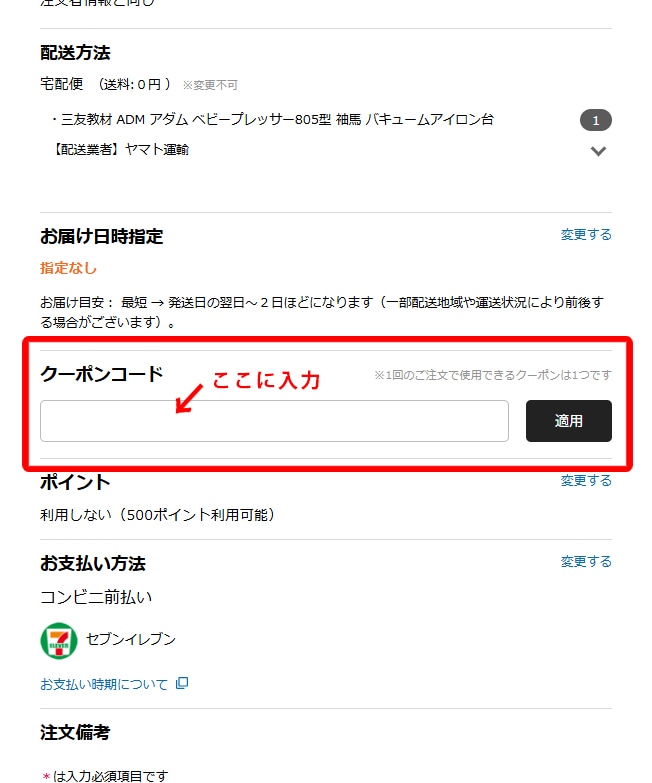Click 変更する next to お支払い方法
The image size is (652, 783).
(x=586, y=562)
